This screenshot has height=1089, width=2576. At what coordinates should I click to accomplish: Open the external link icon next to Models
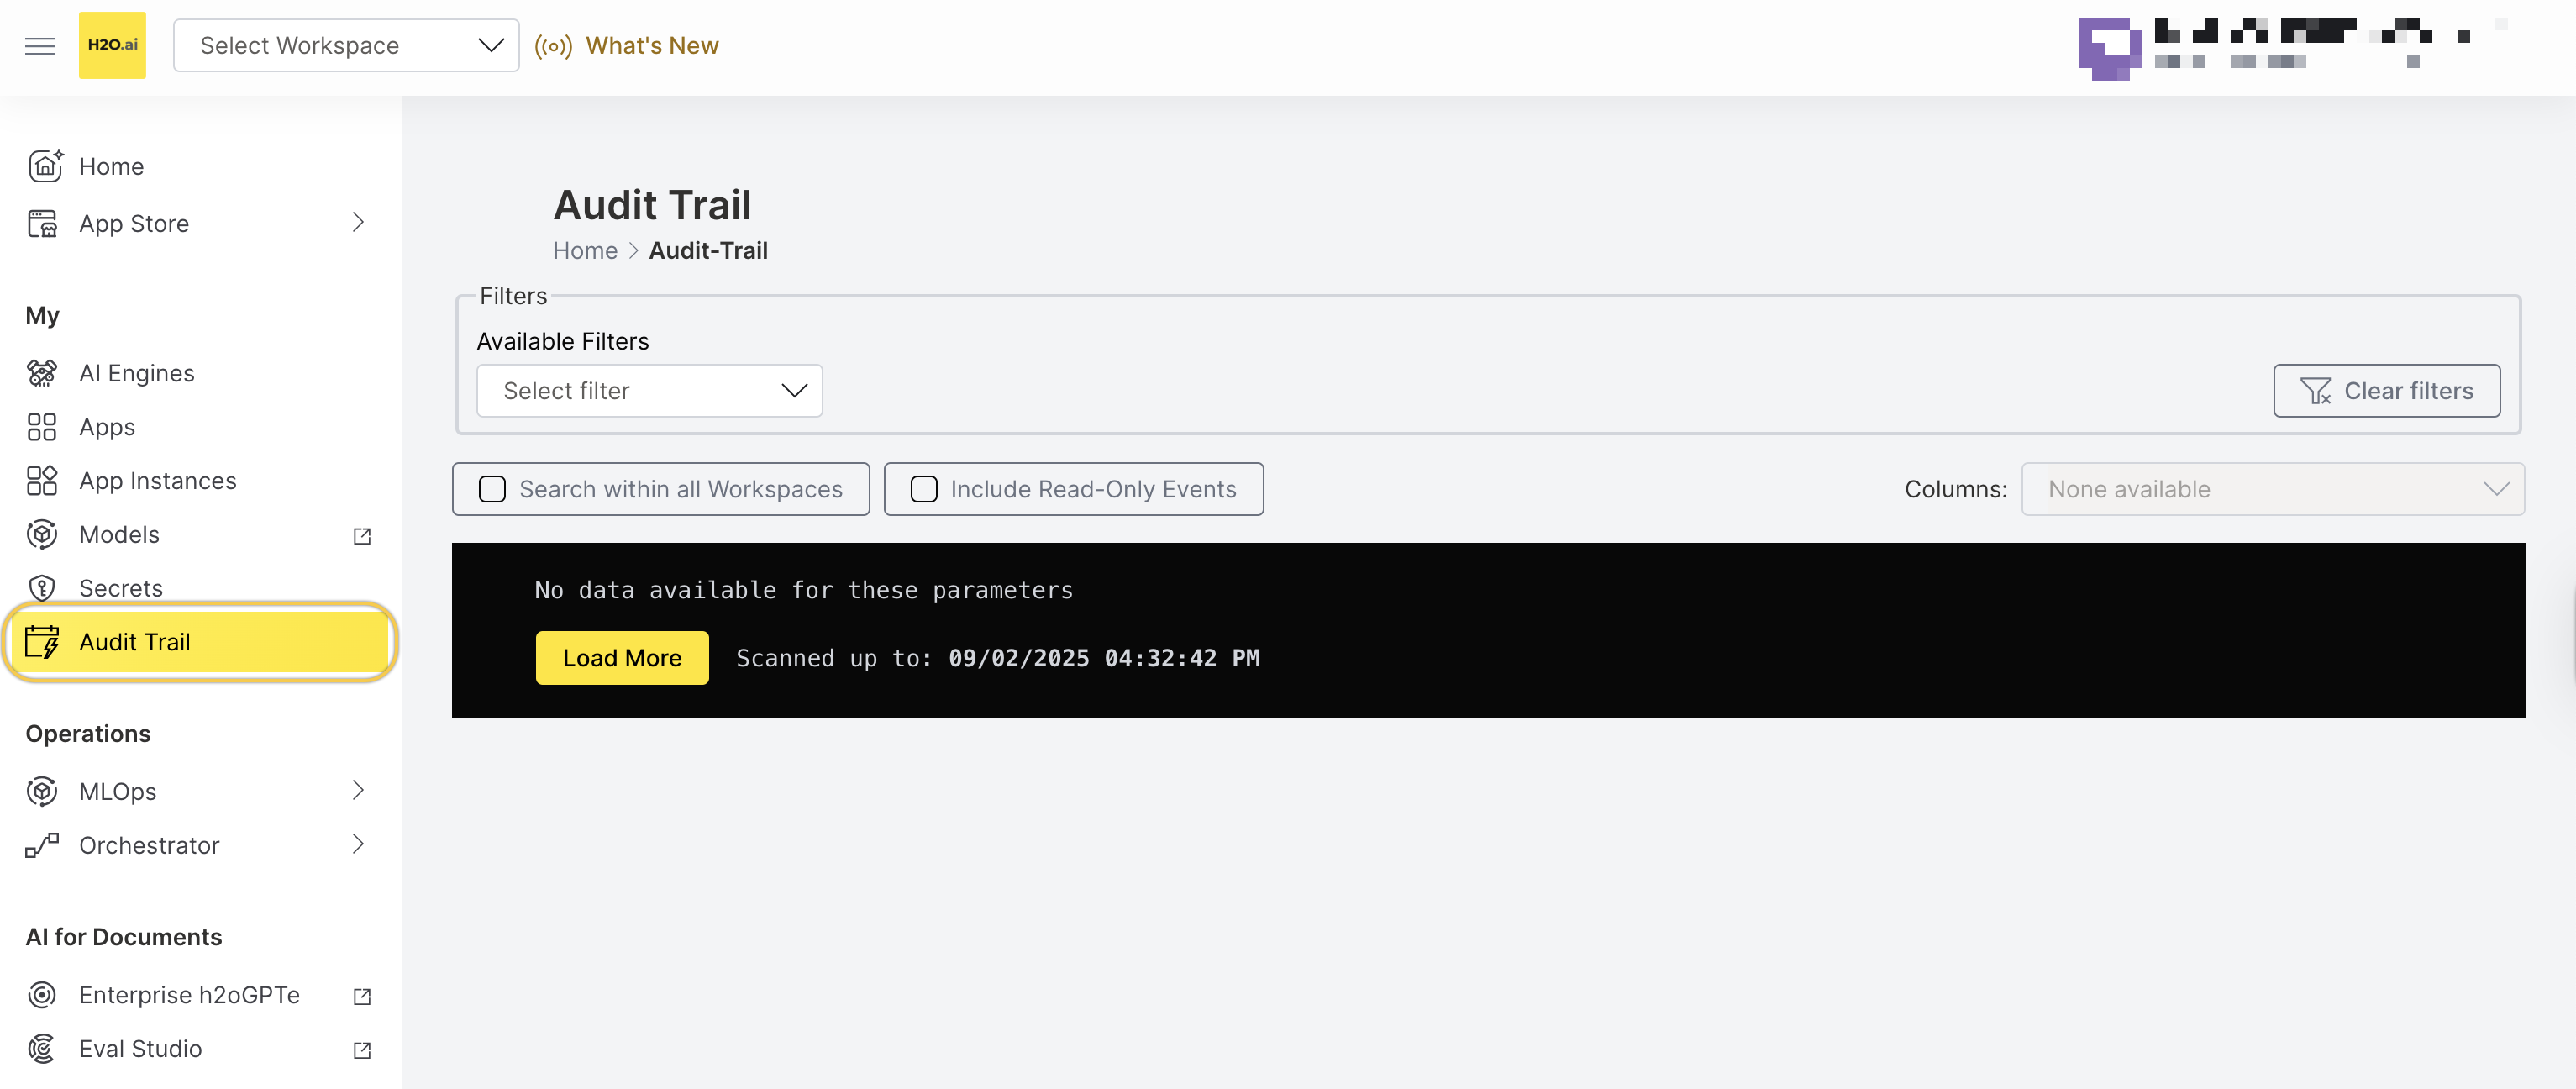[x=362, y=536]
